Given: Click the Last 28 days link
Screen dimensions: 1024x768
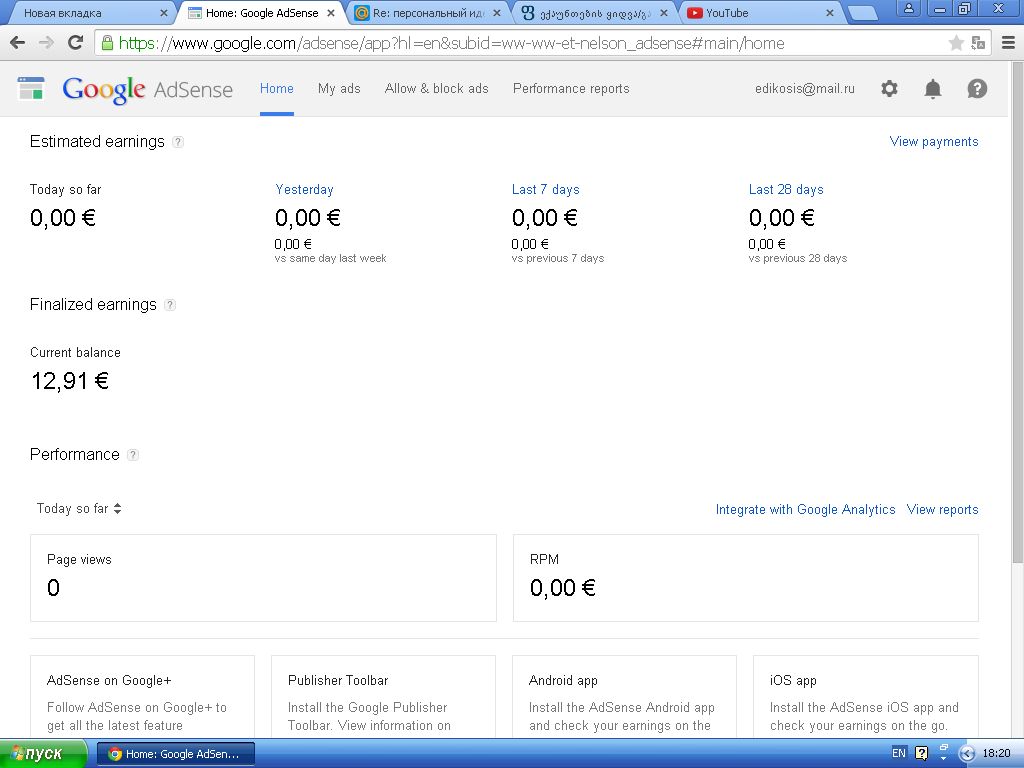Looking at the screenshot, I should point(786,189).
